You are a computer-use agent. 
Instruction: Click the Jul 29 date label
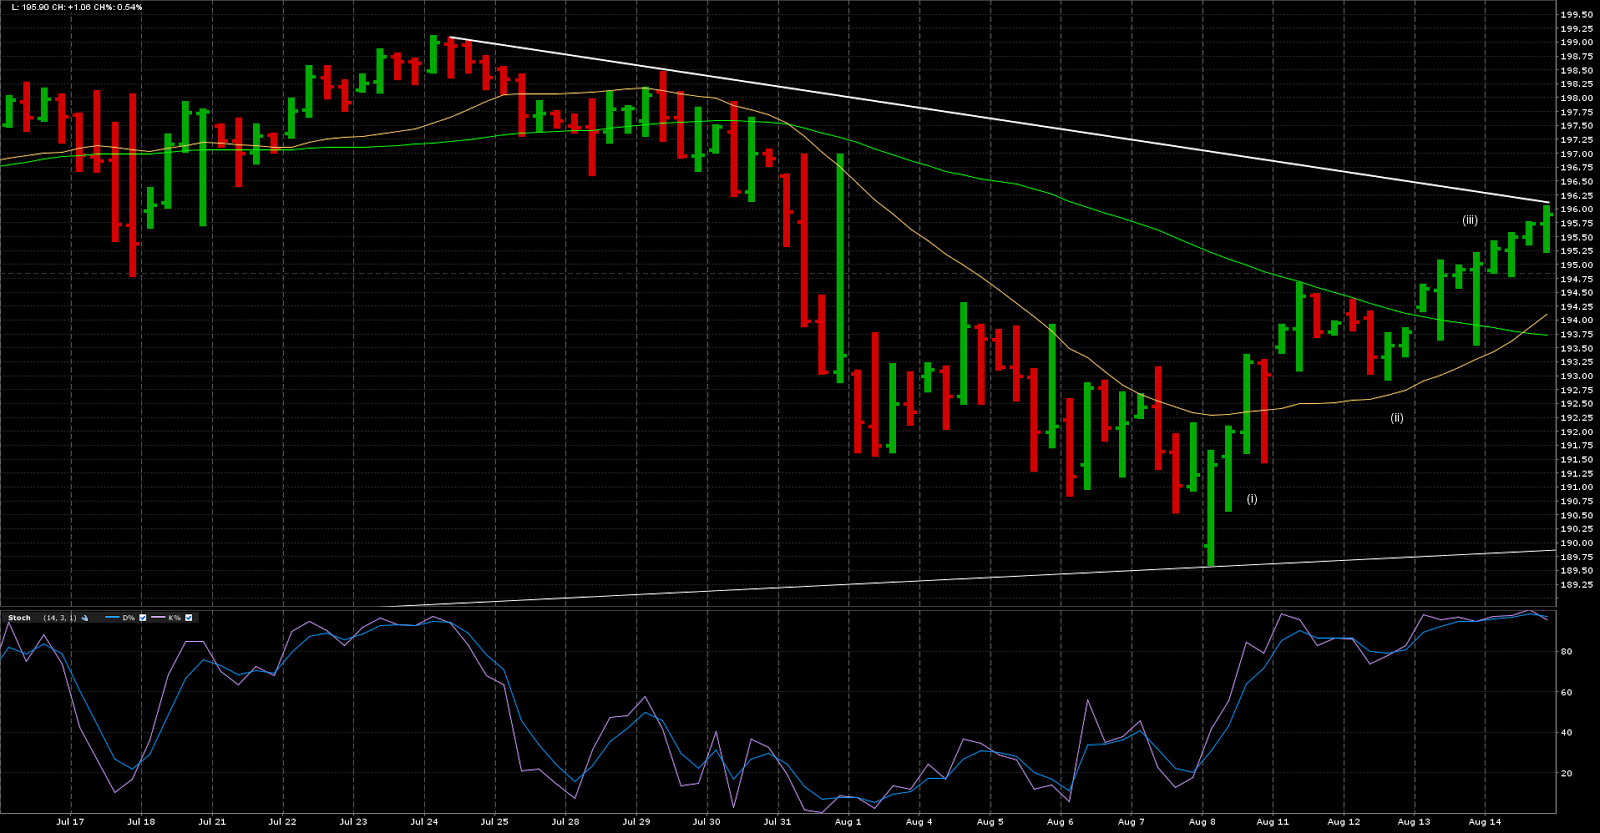click(x=636, y=822)
